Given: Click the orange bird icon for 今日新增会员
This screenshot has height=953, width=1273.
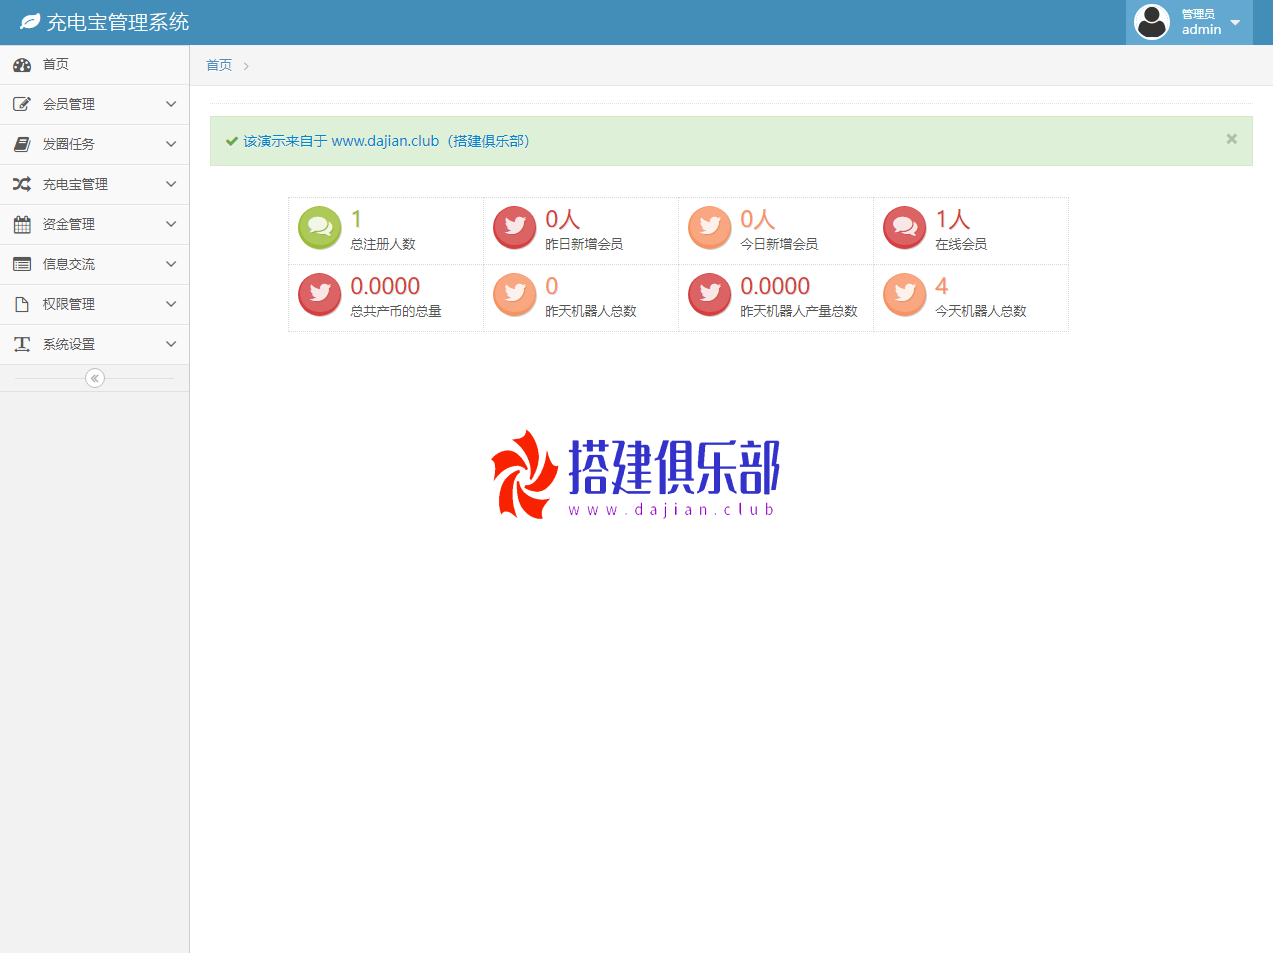Looking at the screenshot, I should tap(710, 228).
